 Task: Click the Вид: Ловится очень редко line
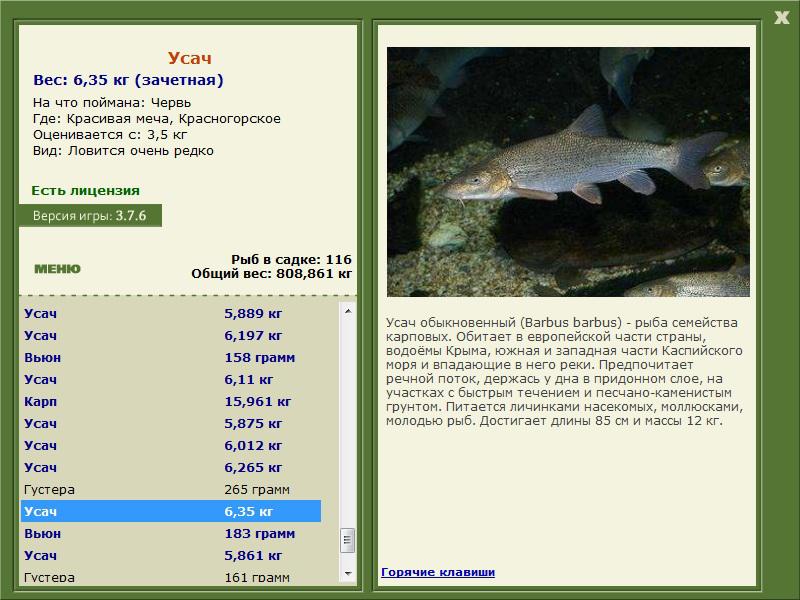123,151
